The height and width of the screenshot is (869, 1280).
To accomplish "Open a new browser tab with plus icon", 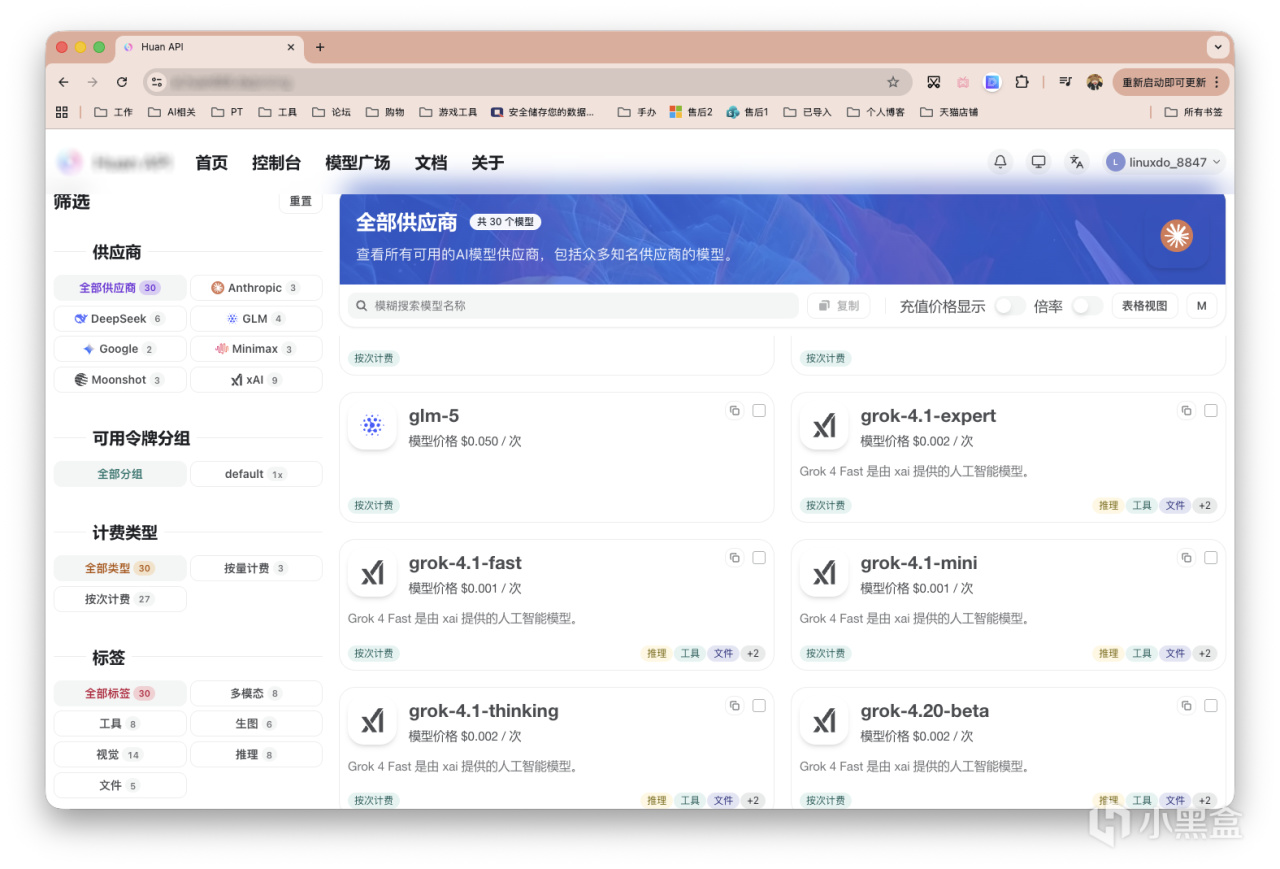I will click(x=320, y=47).
